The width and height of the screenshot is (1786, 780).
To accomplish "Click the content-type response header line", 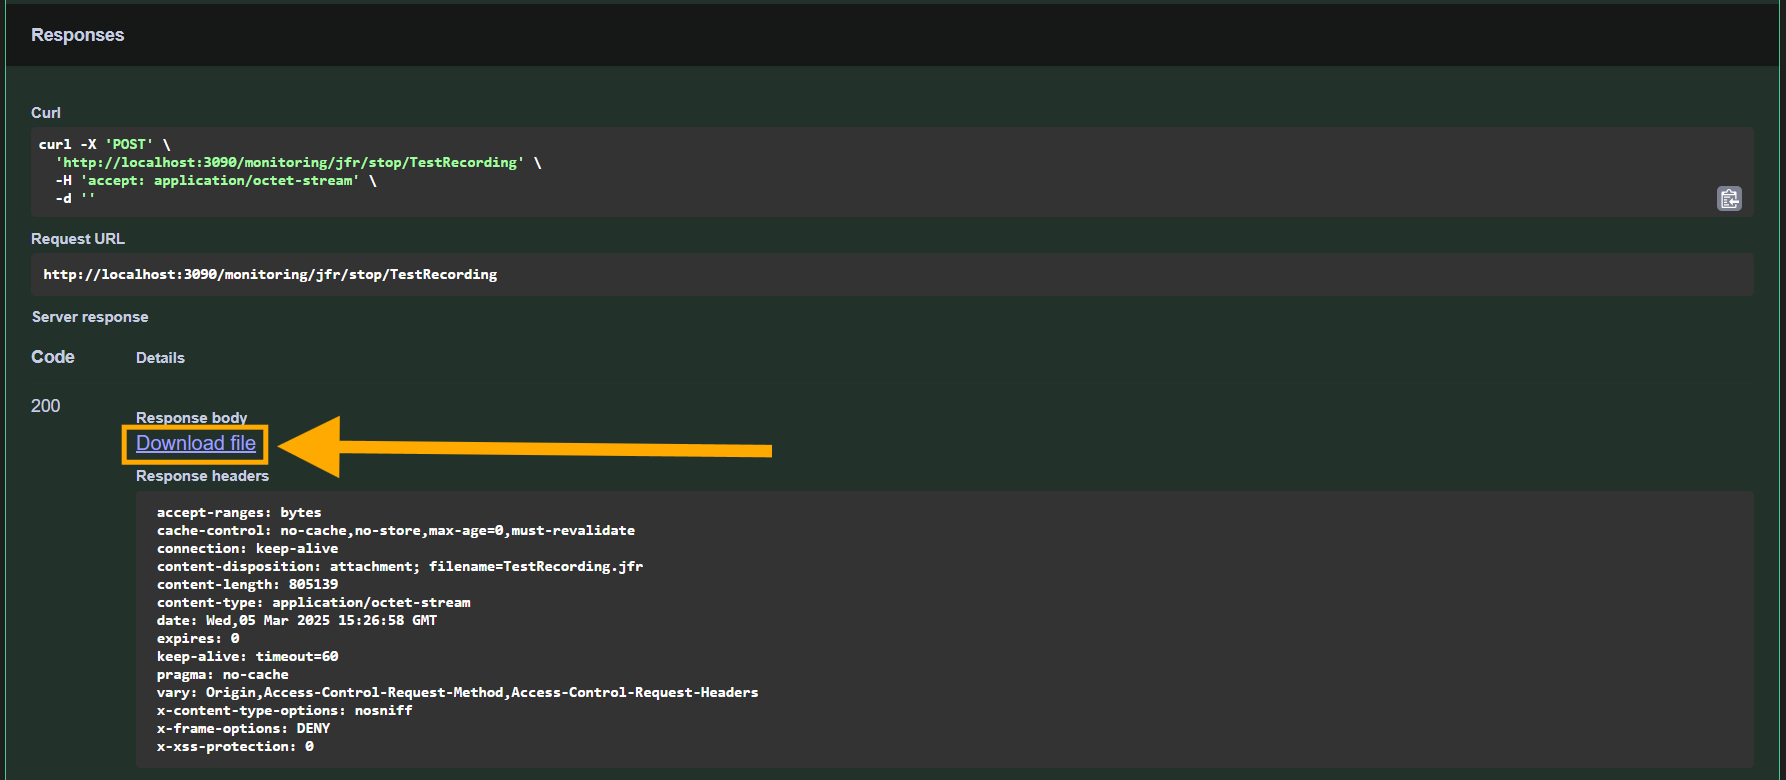I will (313, 603).
